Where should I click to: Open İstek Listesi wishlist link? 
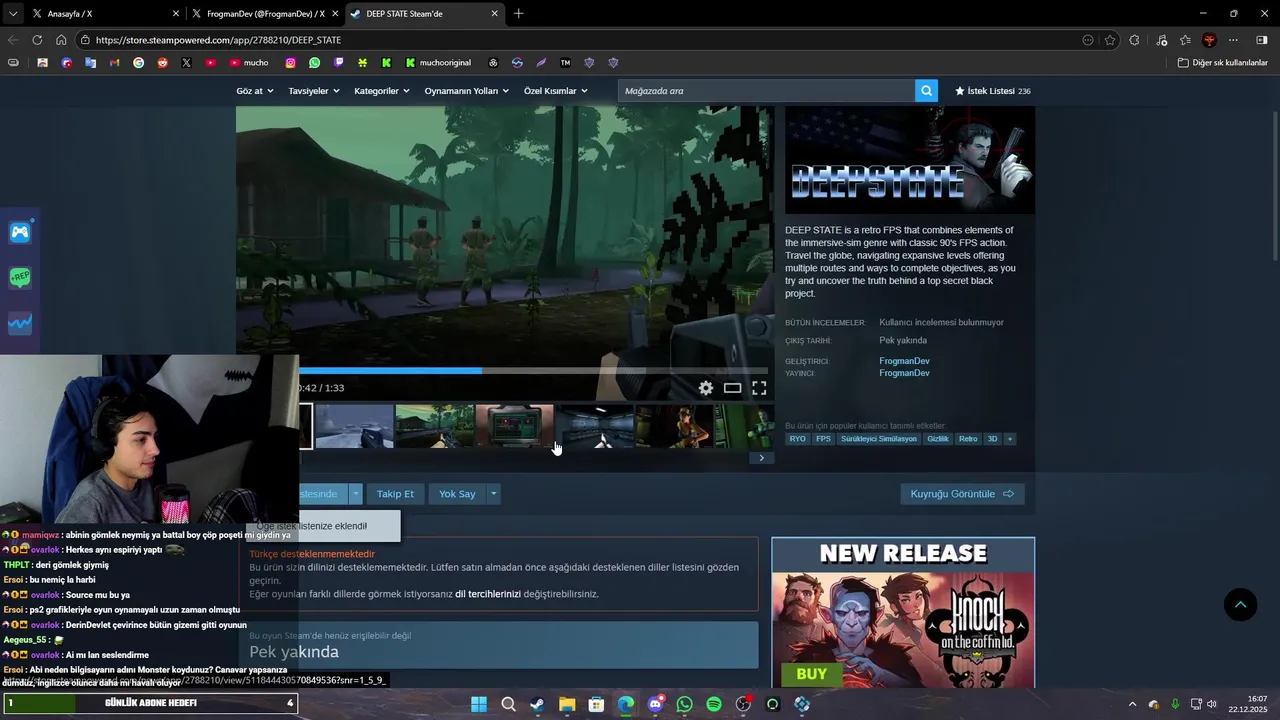pos(993,91)
